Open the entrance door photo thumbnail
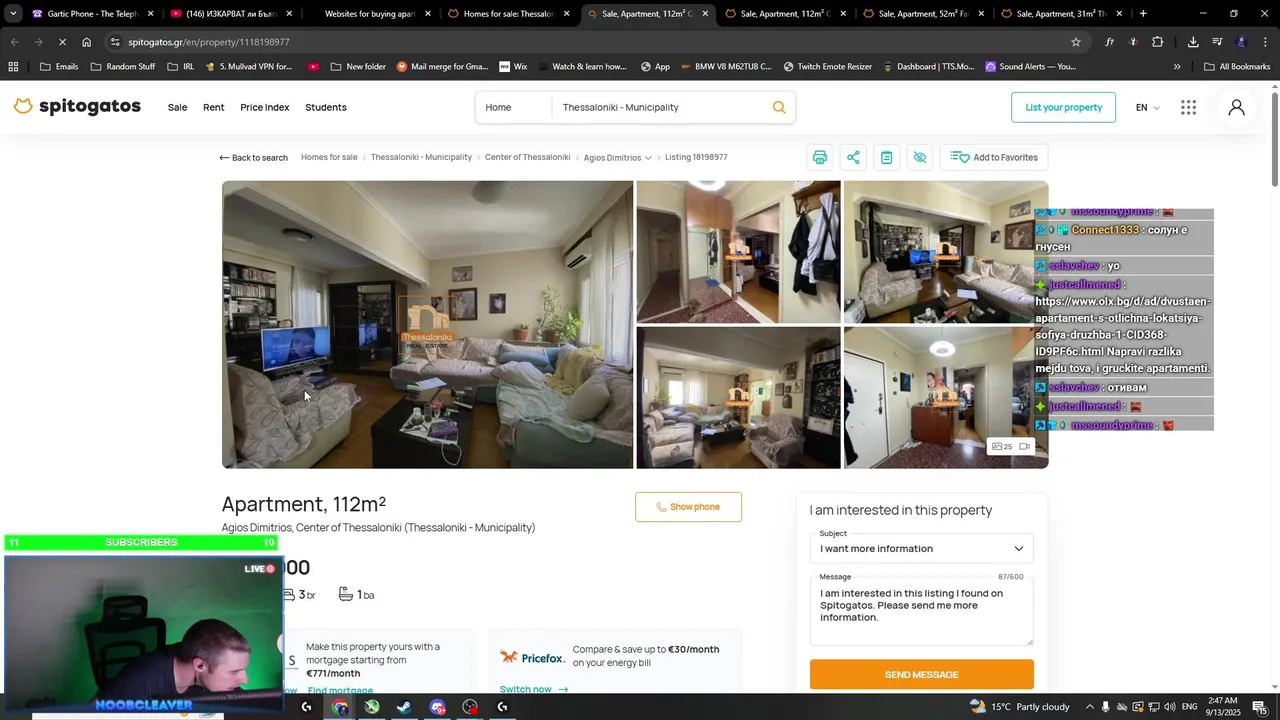The width and height of the screenshot is (1280, 720). pos(946,397)
